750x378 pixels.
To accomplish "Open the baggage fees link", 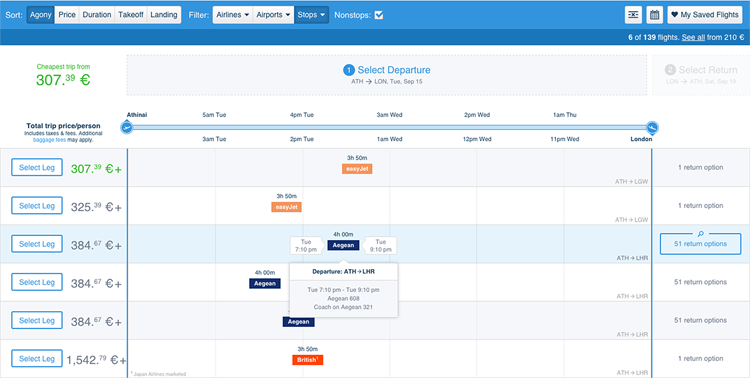I will [x=49, y=140].
